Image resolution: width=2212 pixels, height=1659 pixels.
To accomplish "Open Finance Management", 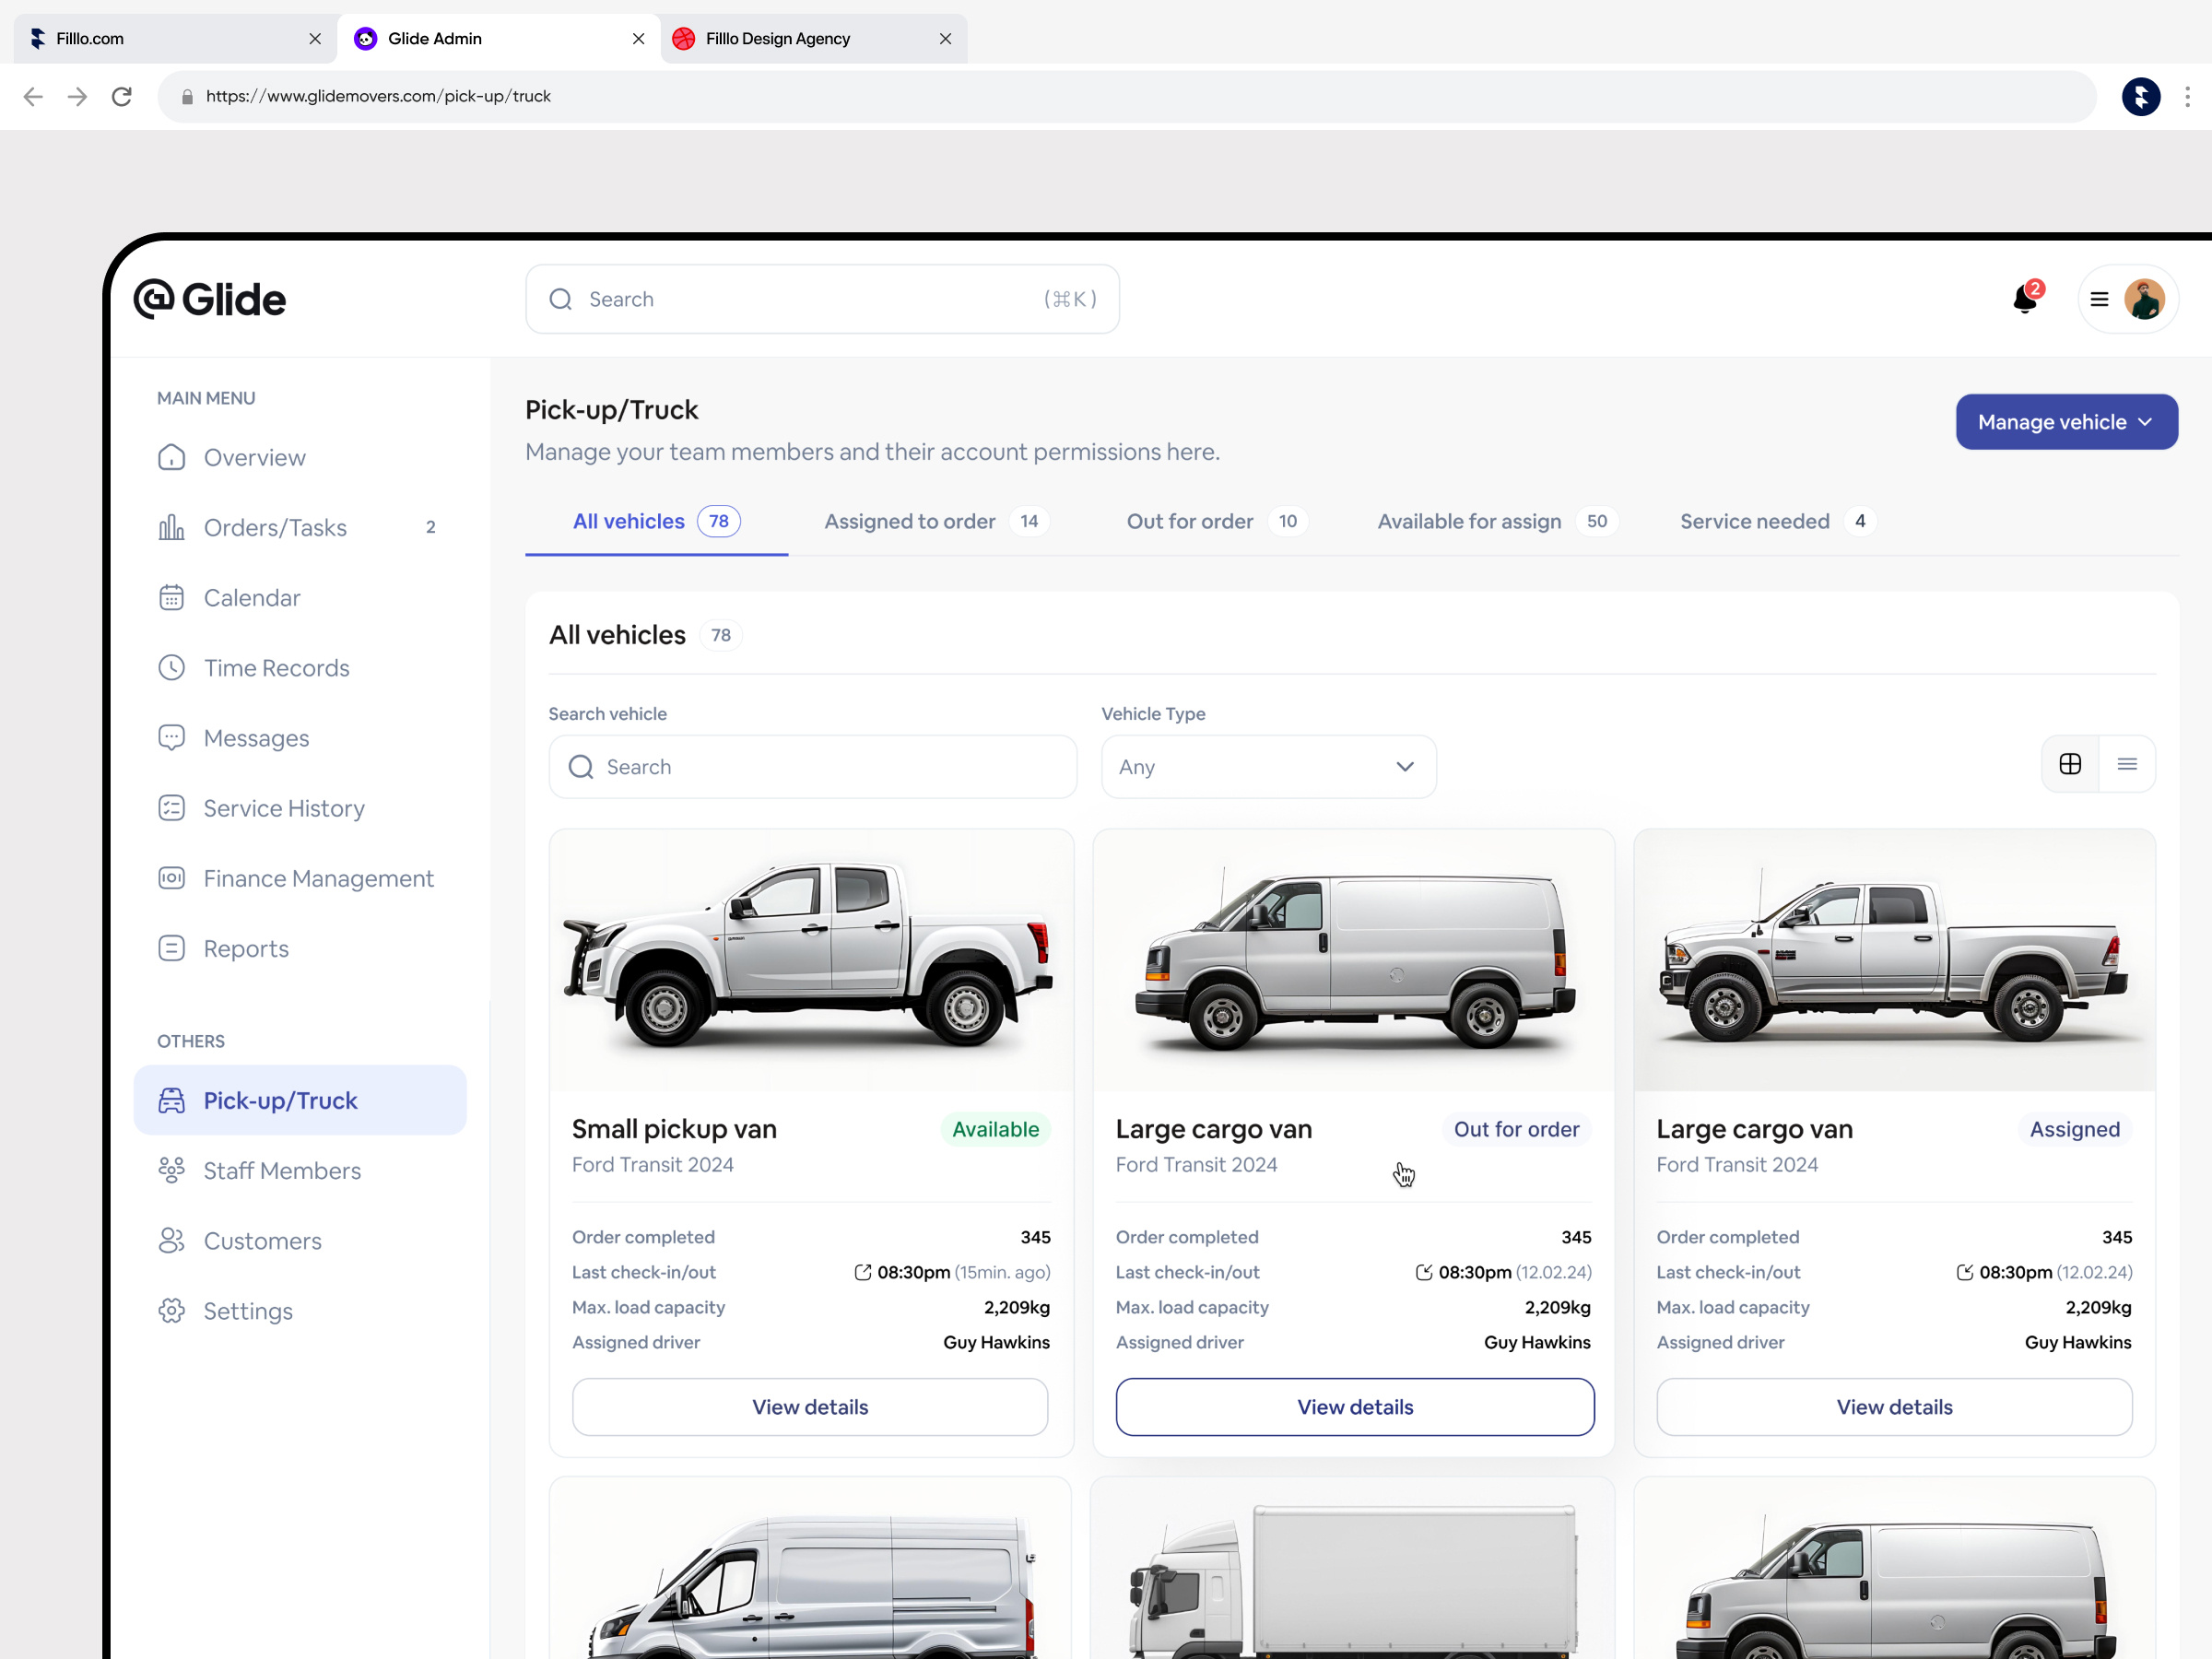I will coord(318,878).
